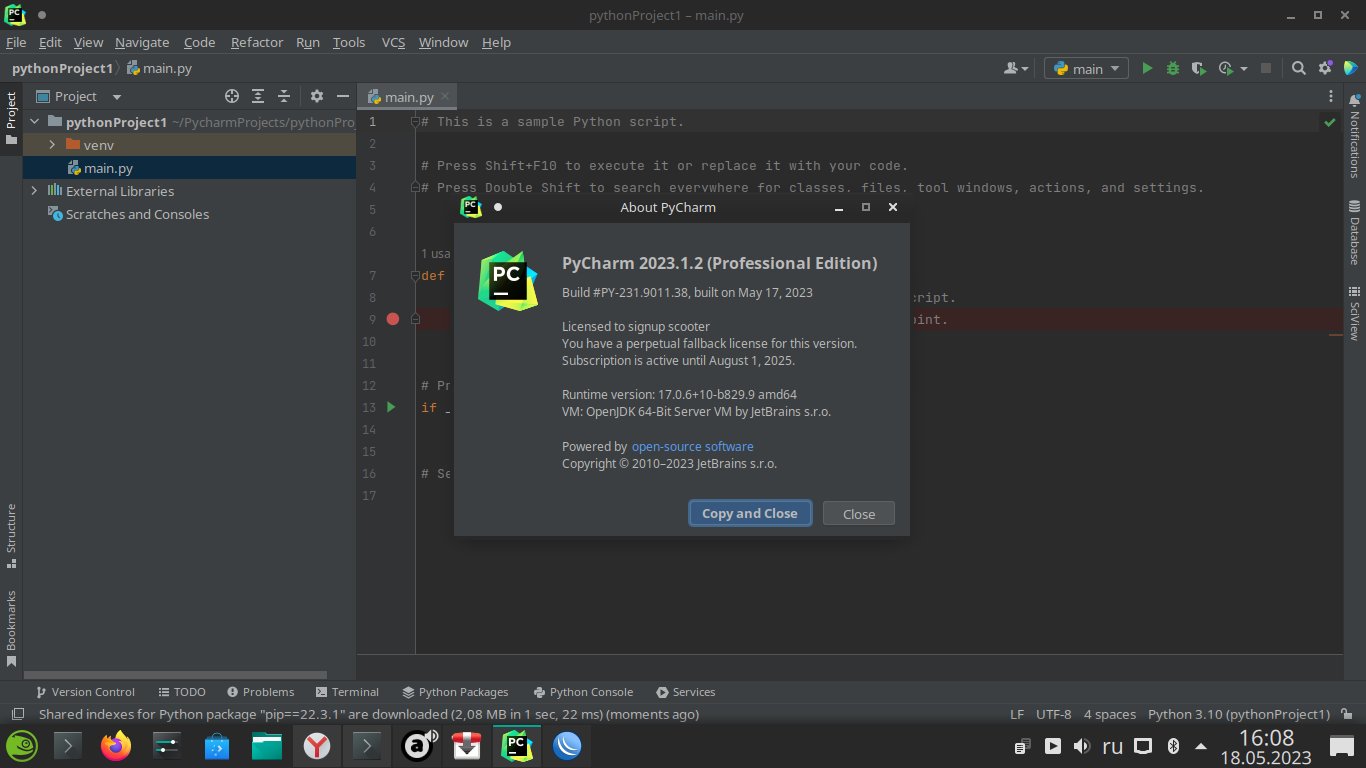This screenshot has width=1366, height=768.
Task: Hide the Project panel with minus icon
Action: pyautogui.click(x=343, y=96)
